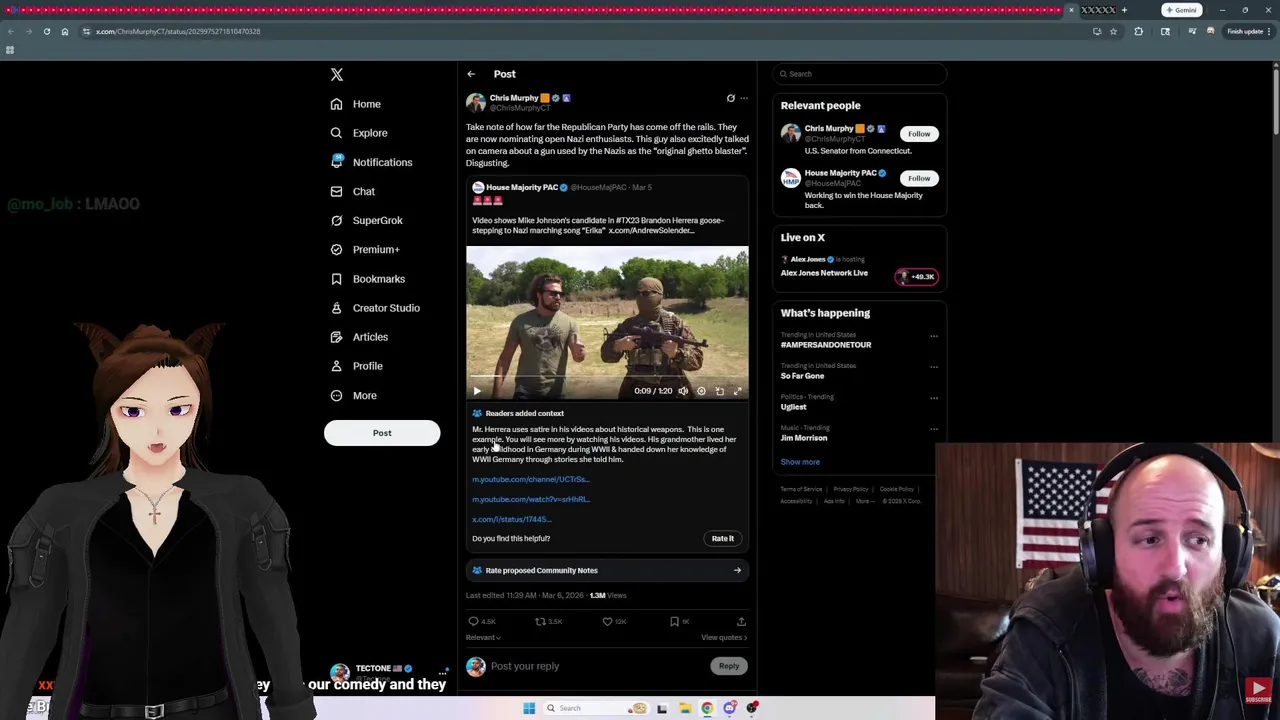
Task: Click the Profile icon in the sidebar
Action: [x=336, y=366]
